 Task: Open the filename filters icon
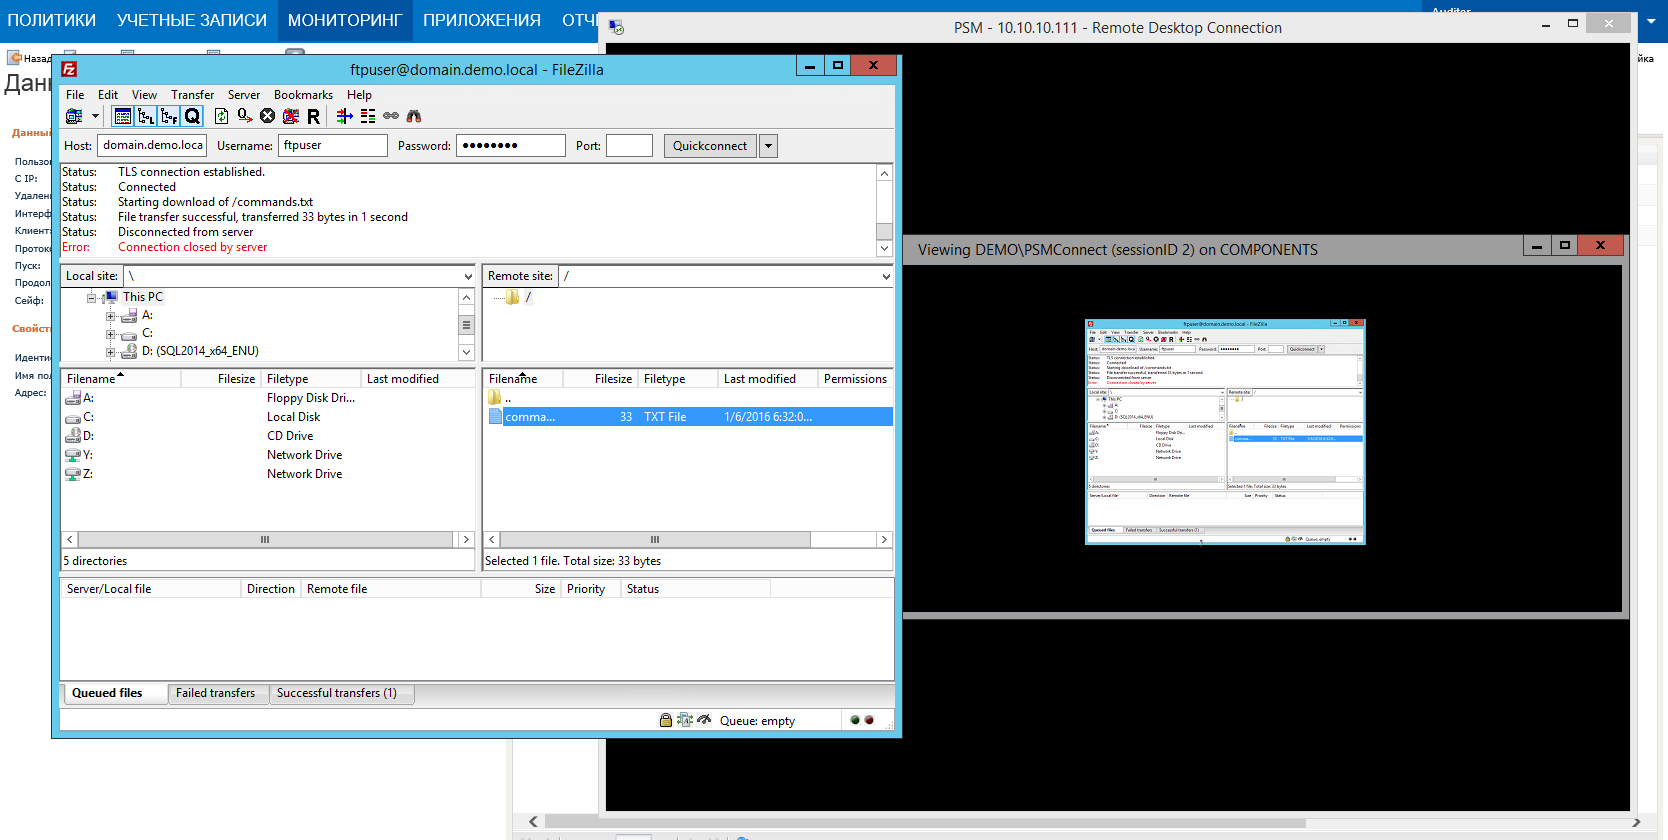368,116
